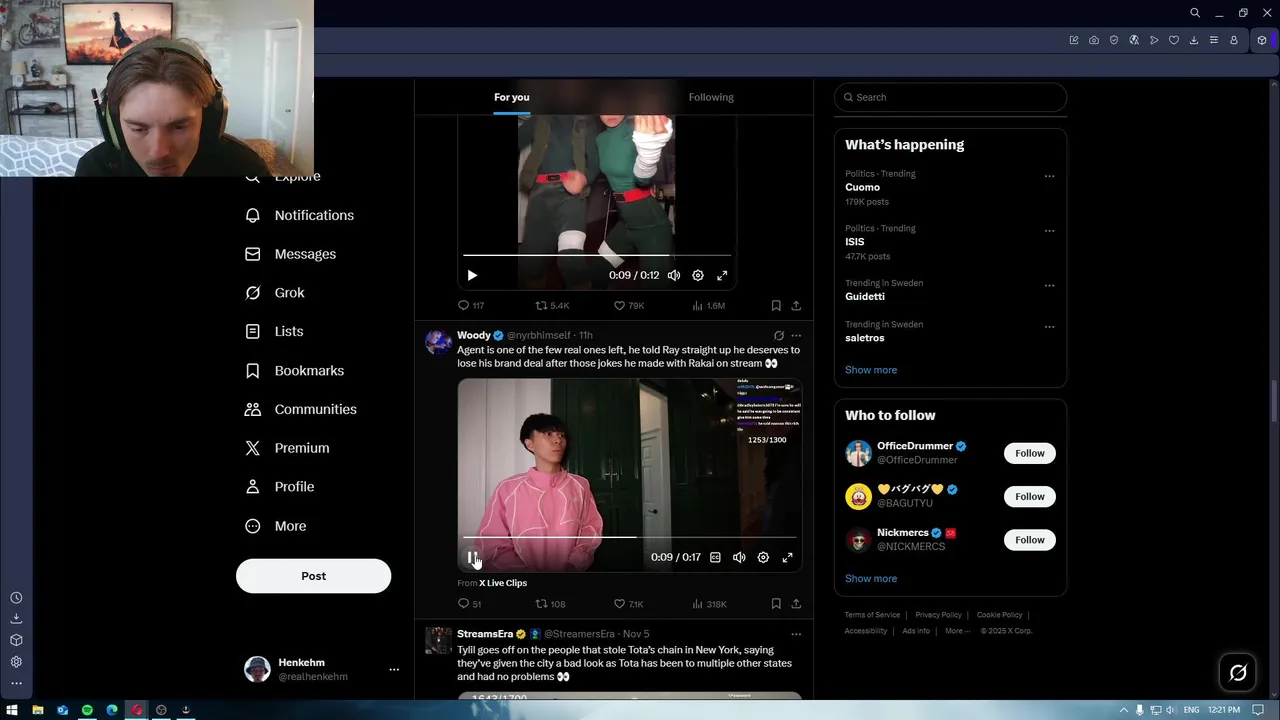Share the top dance video post
This screenshot has width=1280, height=720.
pyautogui.click(x=796, y=305)
